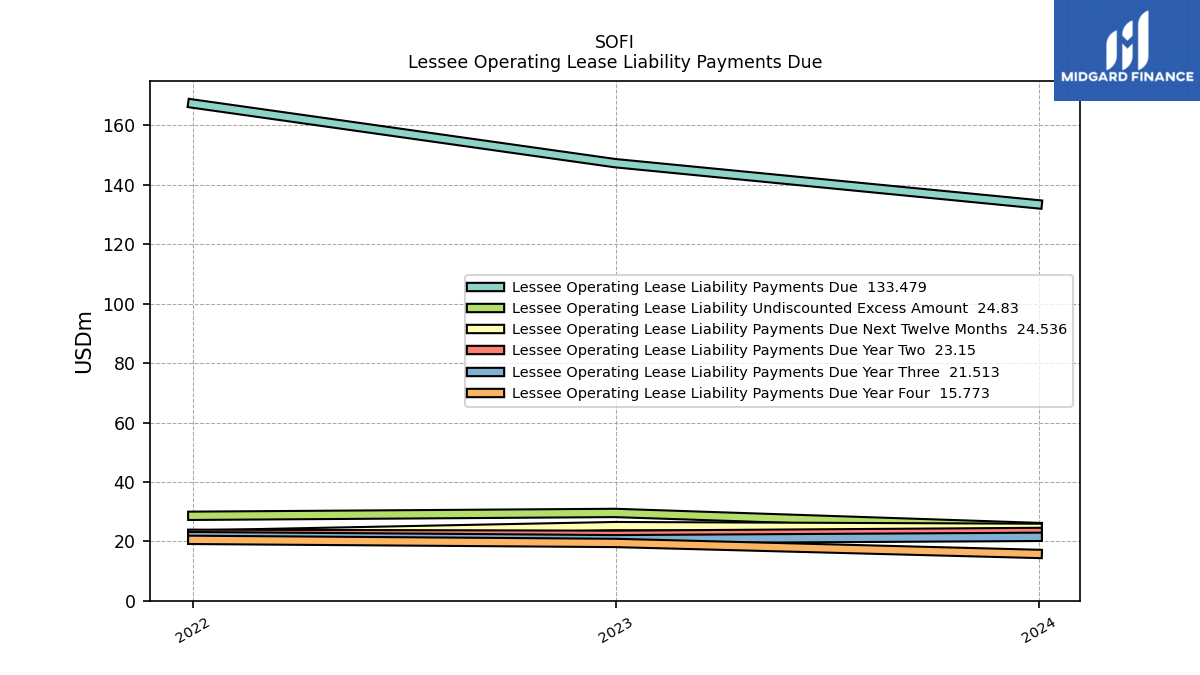Click the y-axis tick label "0"
Viewport: 1200px width, 675px height.
[131, 601]
